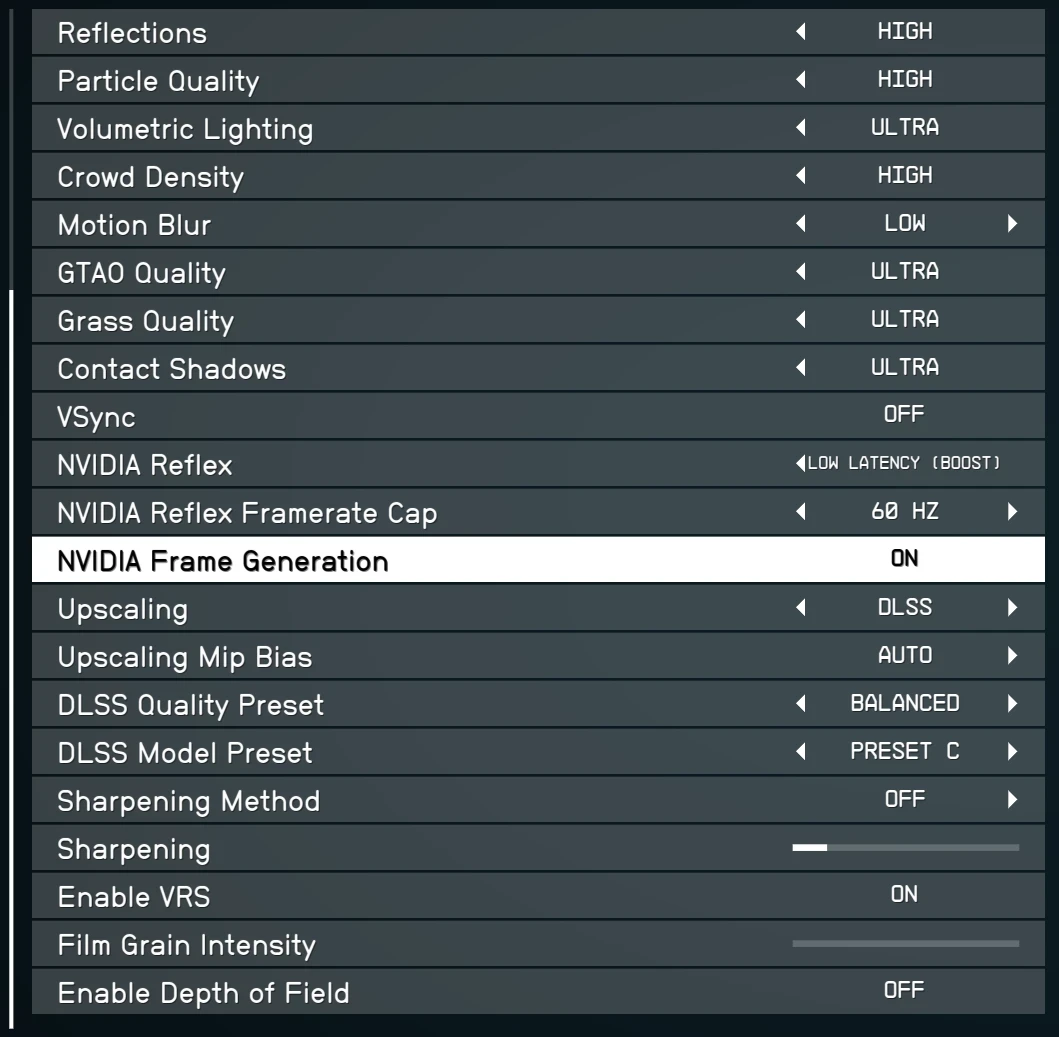Toggle Enable Depth of Field OFF value
The height and width of the screenshot is (1037, 1059).
(x=904, y=991)
